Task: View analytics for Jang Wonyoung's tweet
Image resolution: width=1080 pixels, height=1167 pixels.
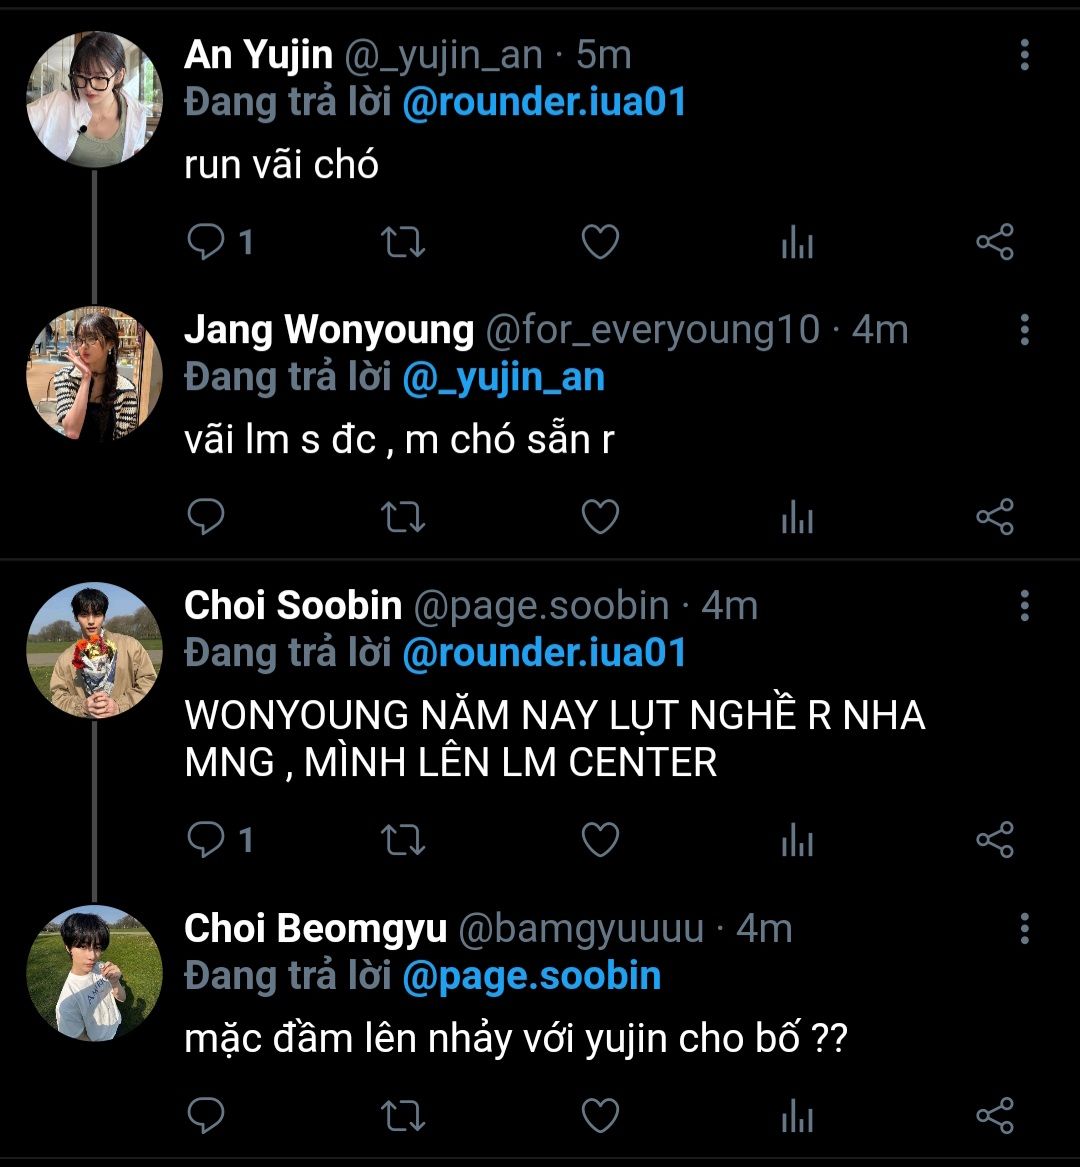Action: point(797,517)
